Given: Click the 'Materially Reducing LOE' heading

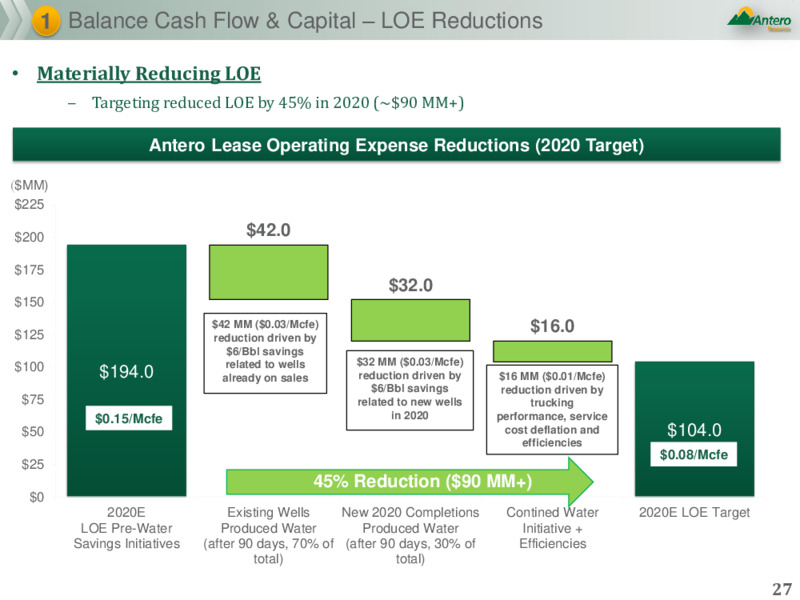Looking at the screenshot, I should (149, 73).
